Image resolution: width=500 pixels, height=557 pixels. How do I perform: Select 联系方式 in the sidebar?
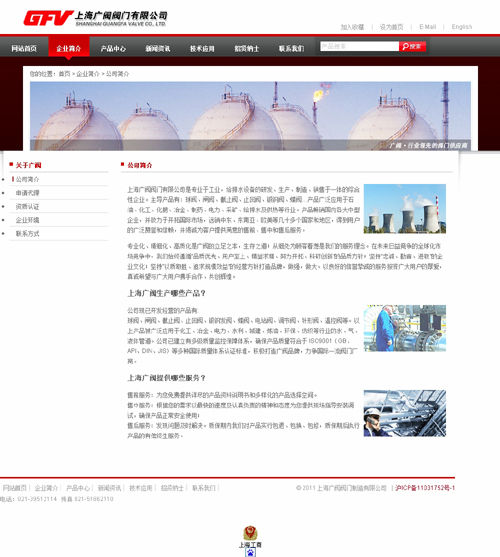[27, 233]
